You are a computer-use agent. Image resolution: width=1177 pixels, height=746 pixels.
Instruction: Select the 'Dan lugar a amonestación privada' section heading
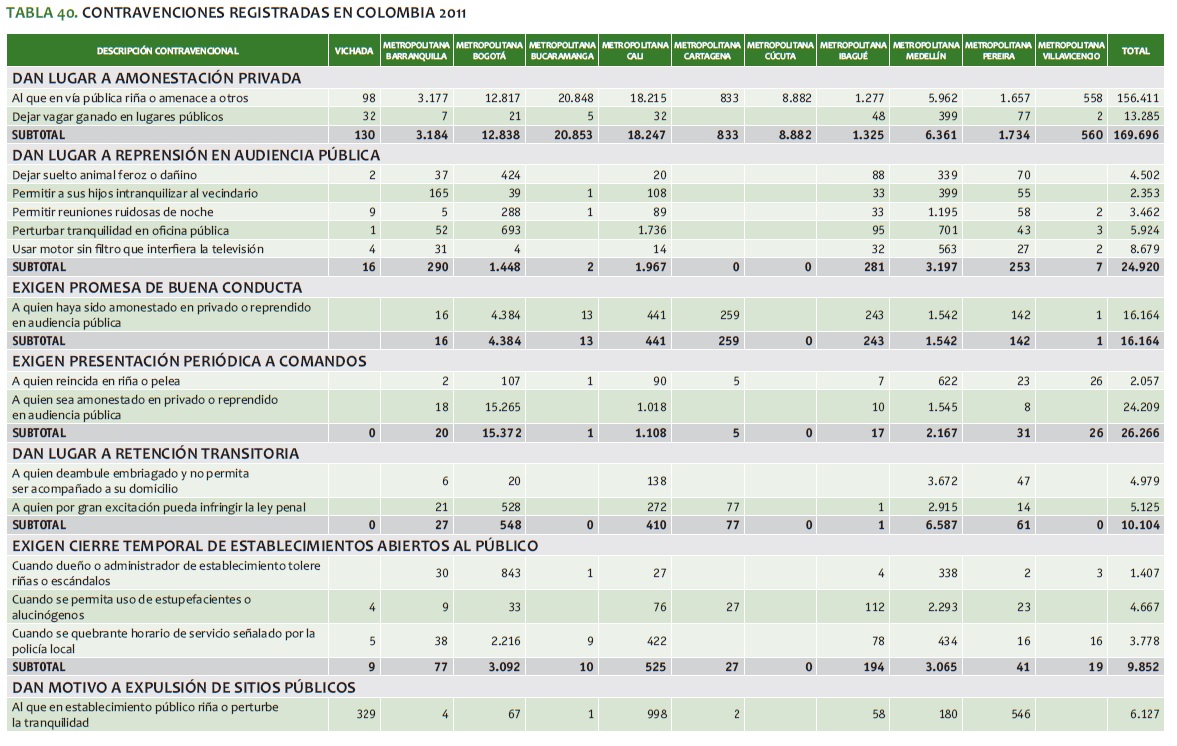tap(156, 78)
